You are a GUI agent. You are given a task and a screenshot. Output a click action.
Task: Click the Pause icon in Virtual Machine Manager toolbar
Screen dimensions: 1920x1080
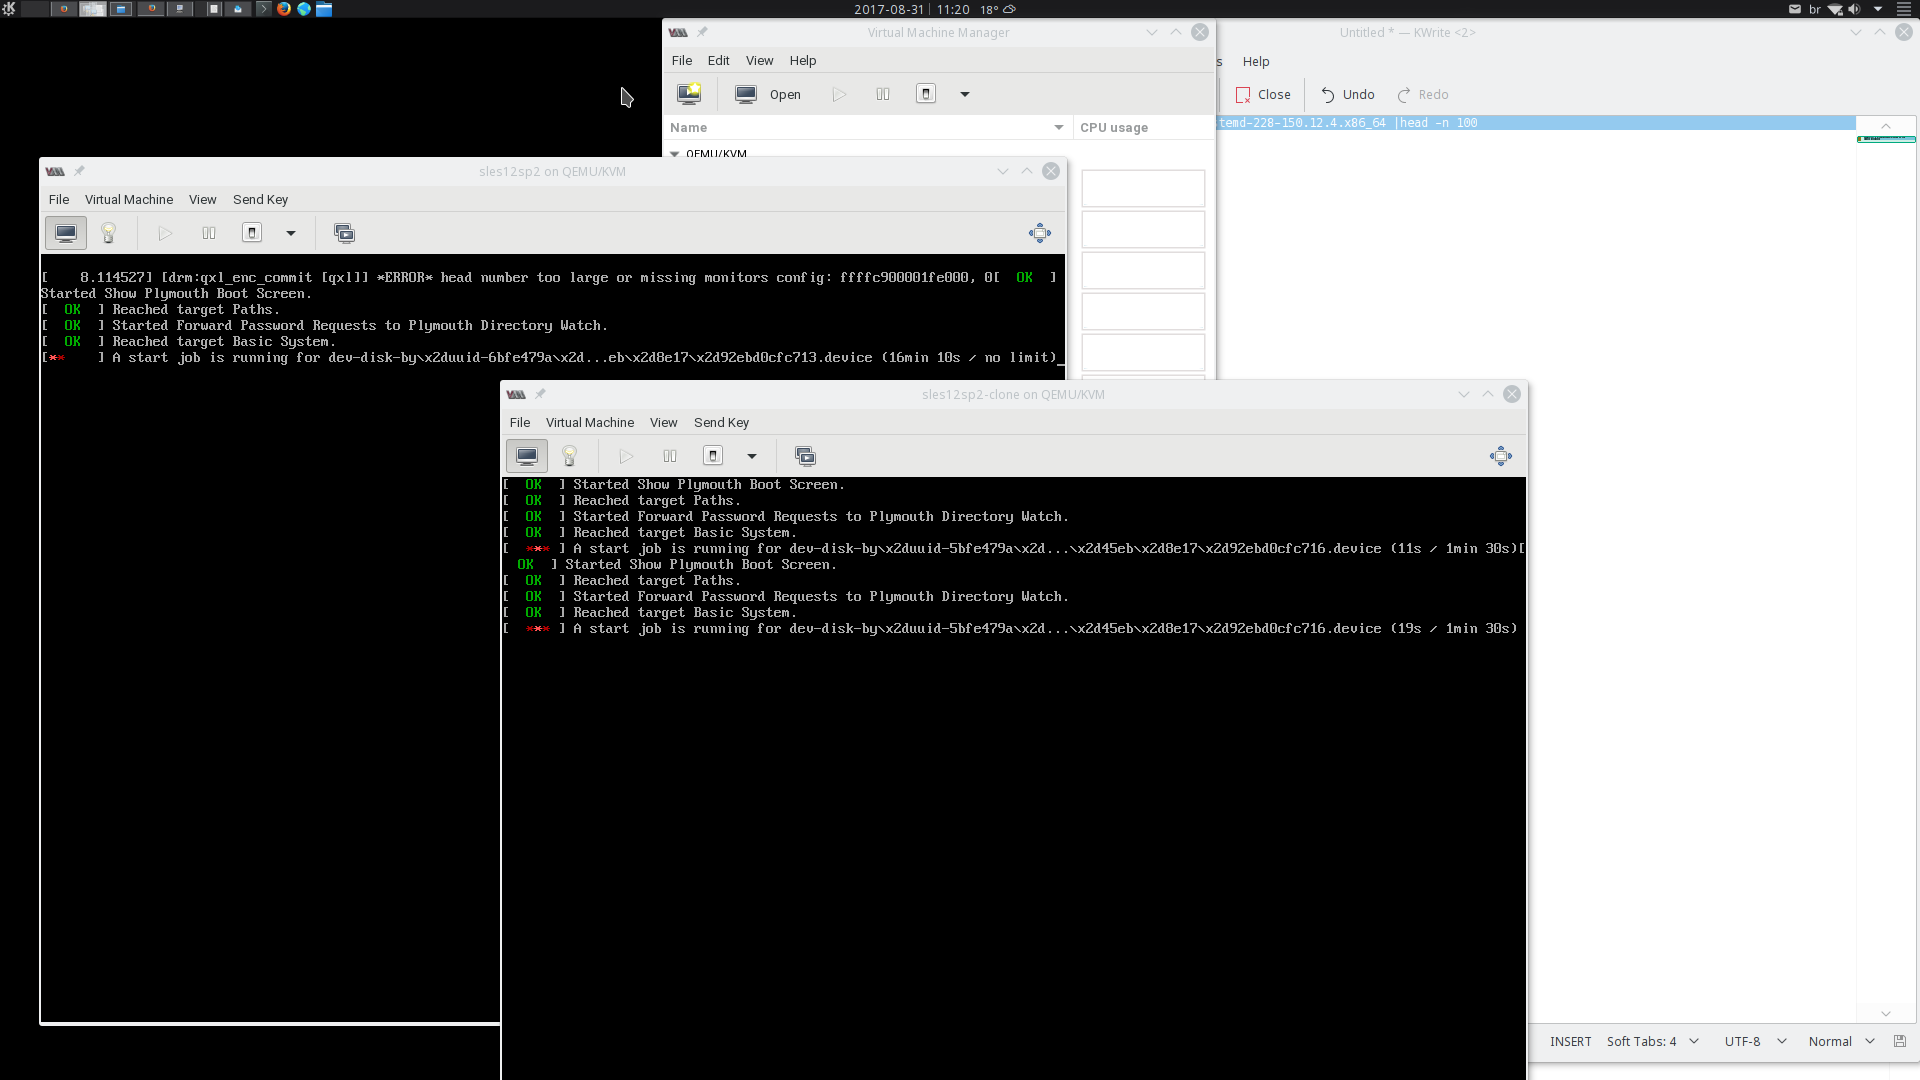click(x=883, y=94)
